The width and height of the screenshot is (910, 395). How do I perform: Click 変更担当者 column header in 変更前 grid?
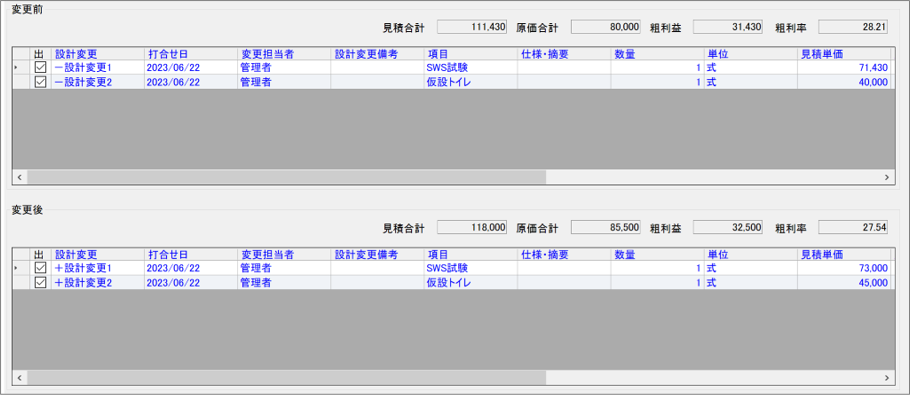pos(284,54)
